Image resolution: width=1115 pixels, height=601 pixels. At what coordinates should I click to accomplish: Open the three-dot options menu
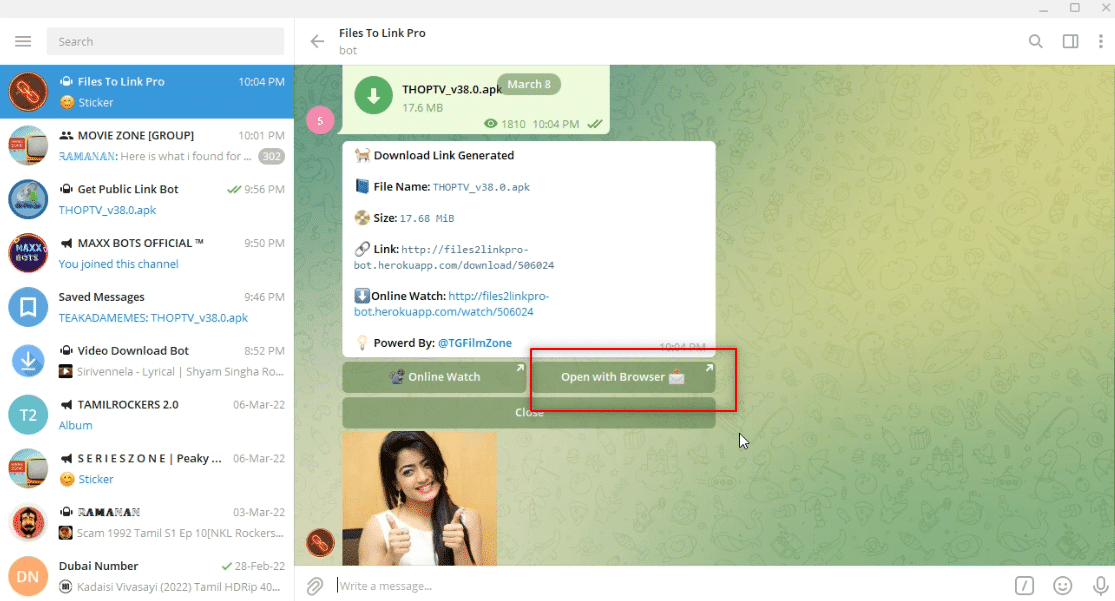pos(1103,41)
